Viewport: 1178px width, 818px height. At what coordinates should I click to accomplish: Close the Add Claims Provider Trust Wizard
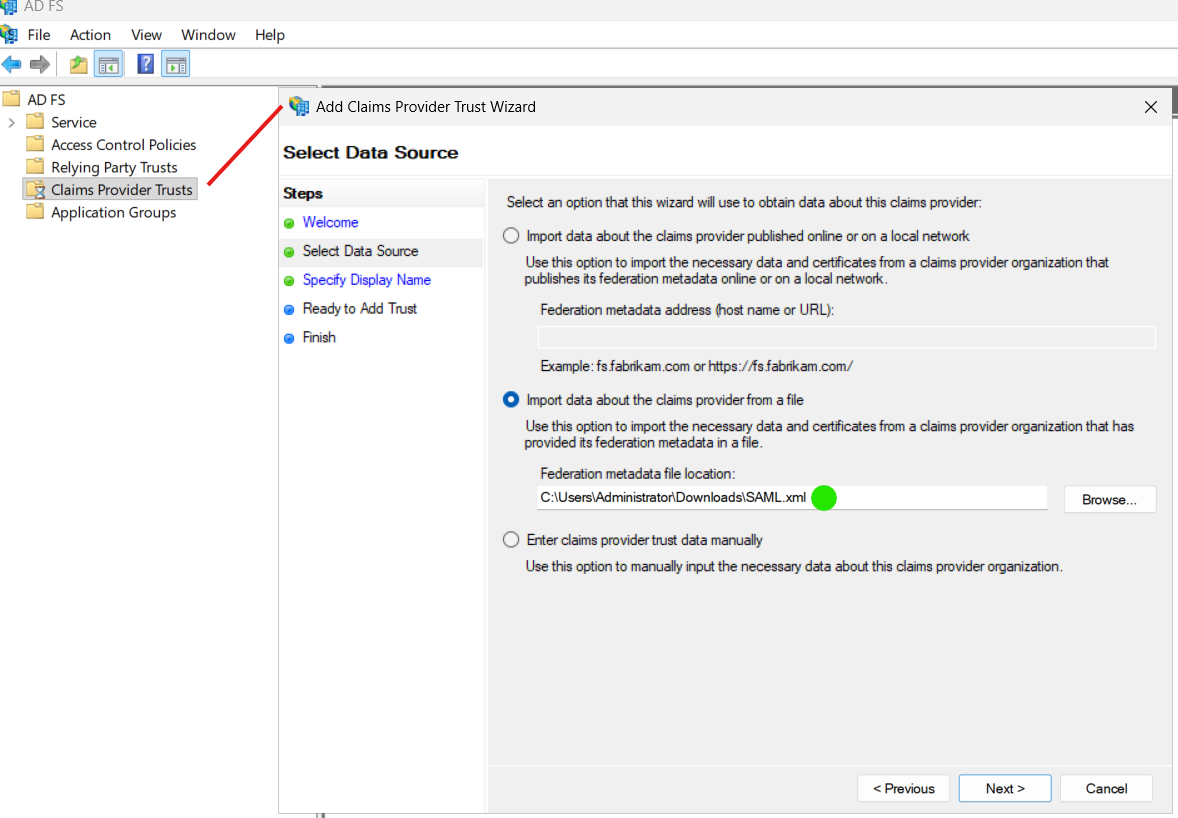click(1150, 107)
